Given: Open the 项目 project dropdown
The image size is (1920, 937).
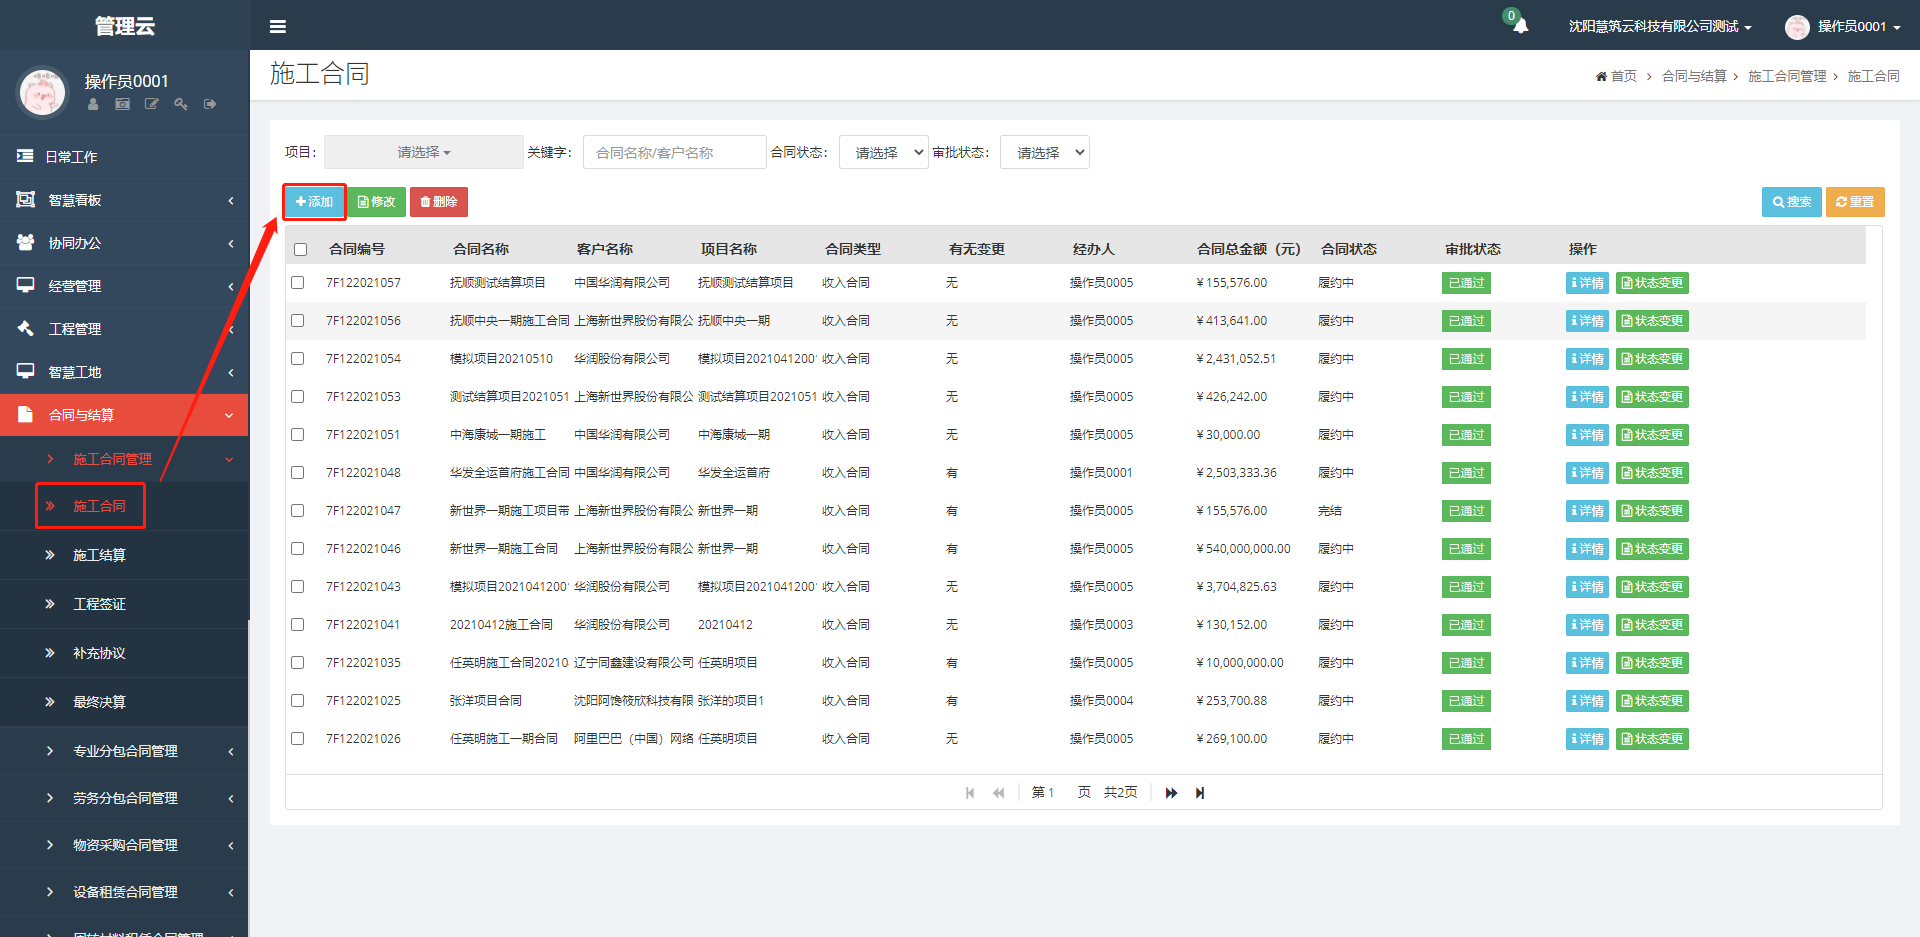Looking at the screenshot, I should (424, 152).
